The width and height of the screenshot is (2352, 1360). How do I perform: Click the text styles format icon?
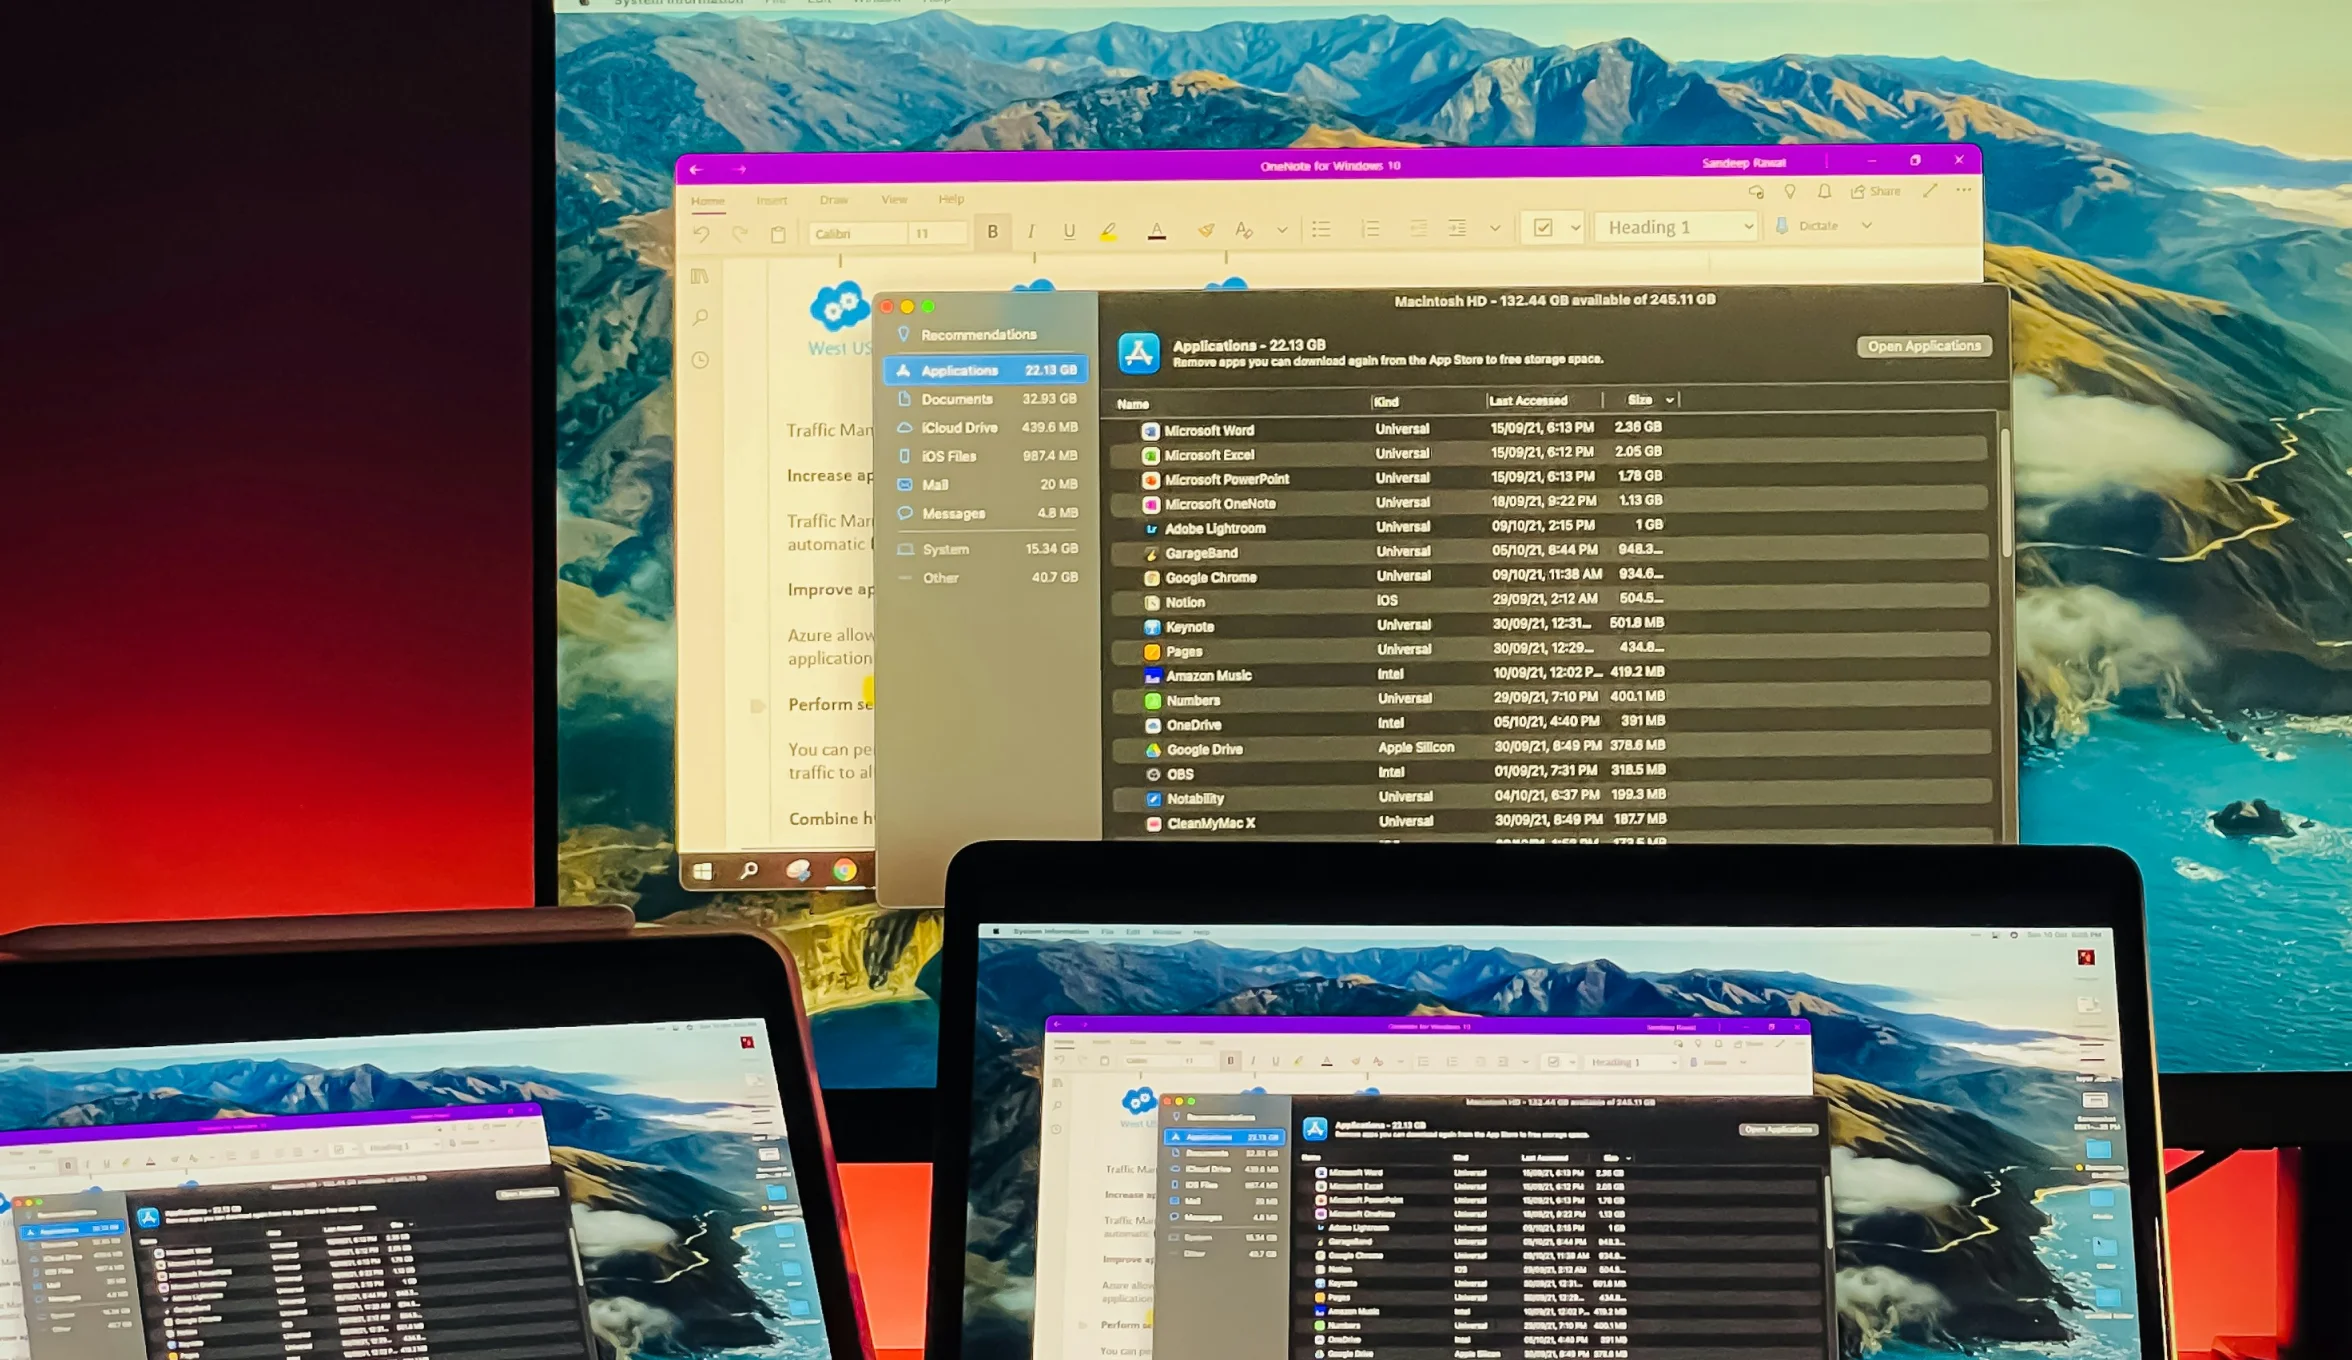pyautogui.click(x=1244, y=231)
